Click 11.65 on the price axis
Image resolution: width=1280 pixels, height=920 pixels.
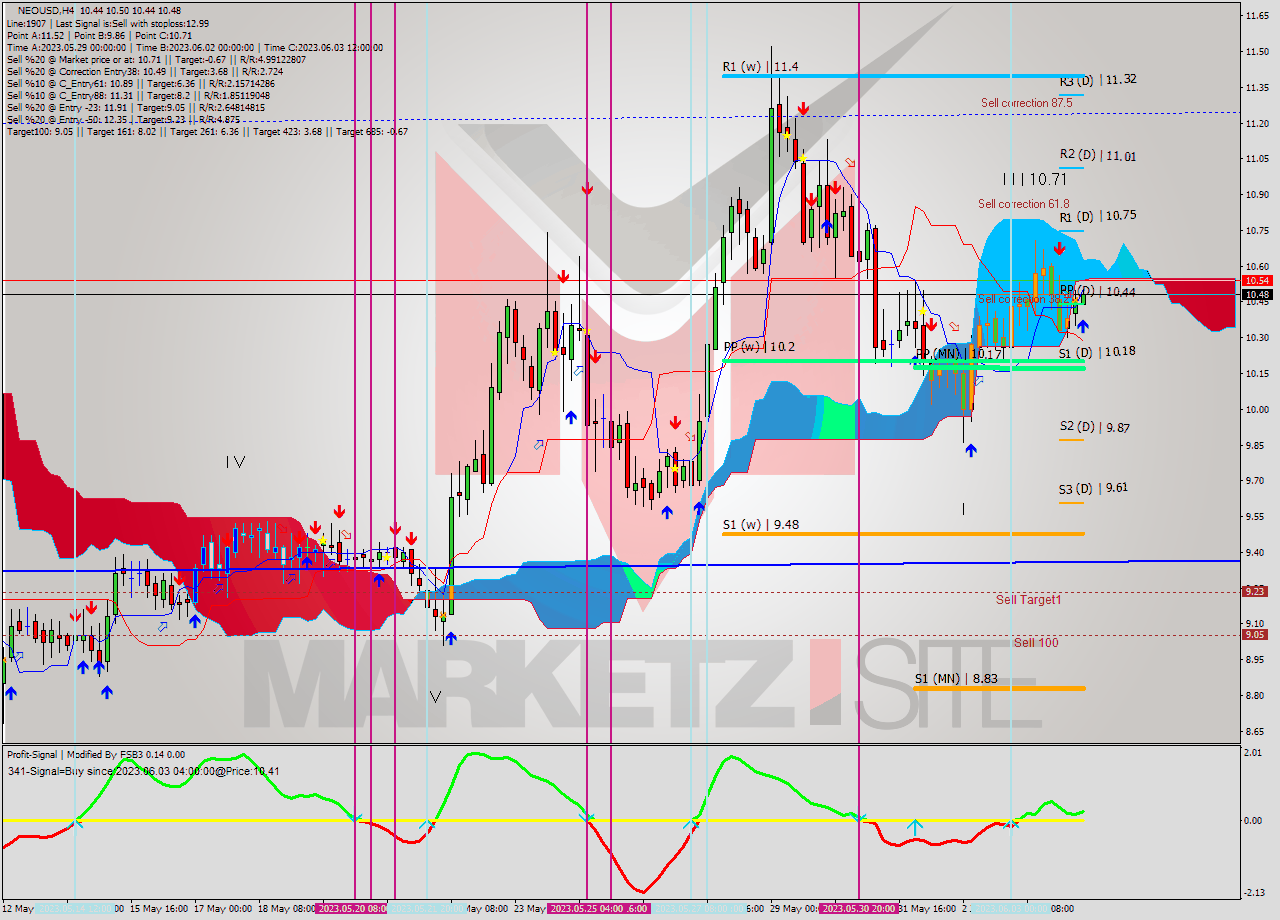(1257, 15)
